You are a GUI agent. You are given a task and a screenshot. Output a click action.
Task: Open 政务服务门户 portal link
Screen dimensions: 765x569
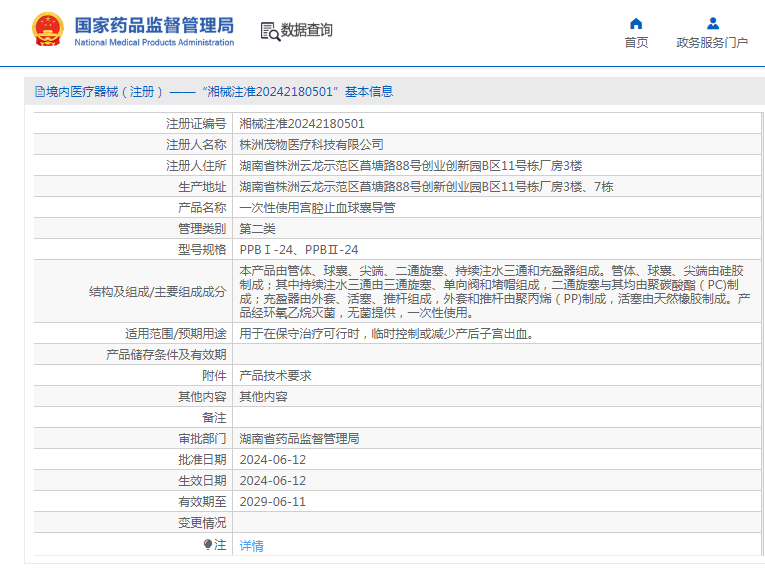pos(712,43)
